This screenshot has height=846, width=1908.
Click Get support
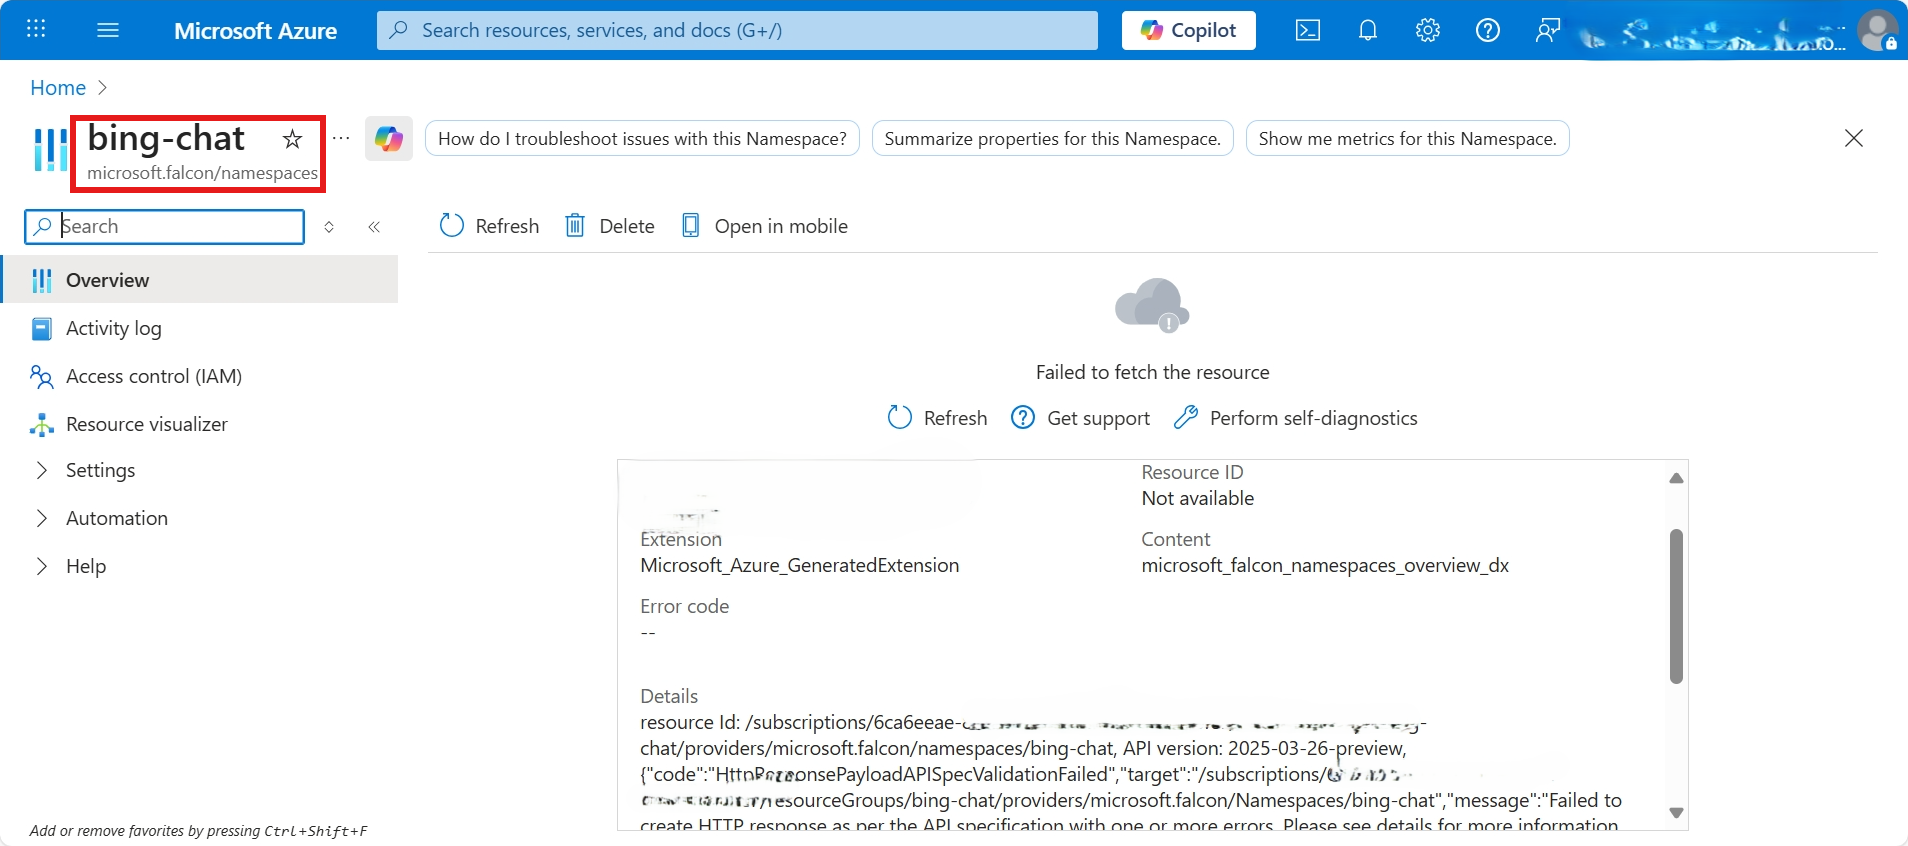click(x=1081, y=418)
